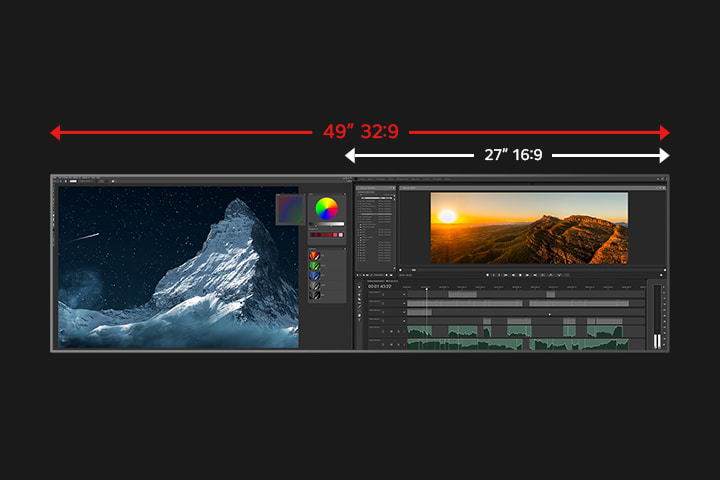
Task: Click the purple-green gradient color square
Action: pos(290,209)
